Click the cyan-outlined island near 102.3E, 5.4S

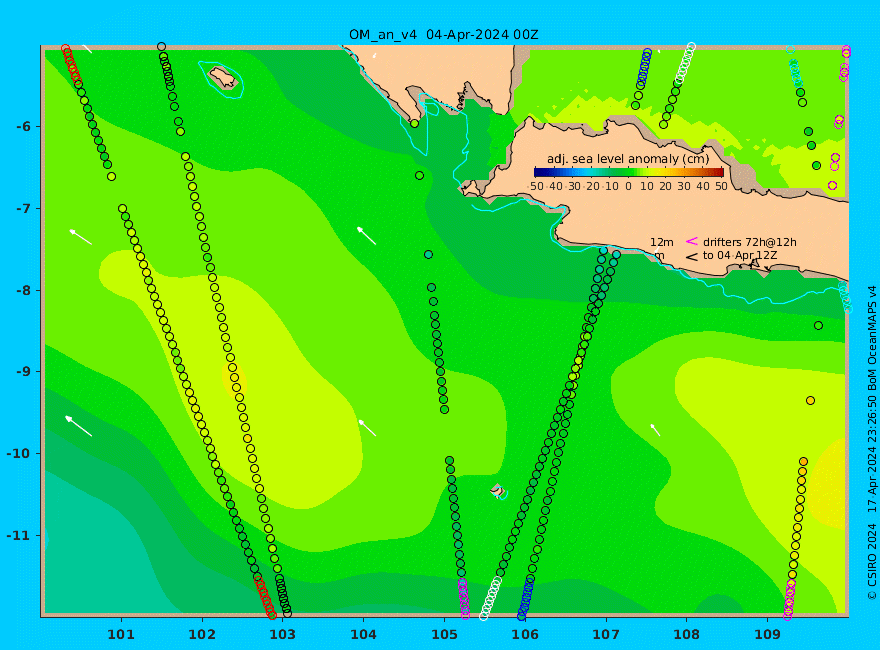[223, 77]
